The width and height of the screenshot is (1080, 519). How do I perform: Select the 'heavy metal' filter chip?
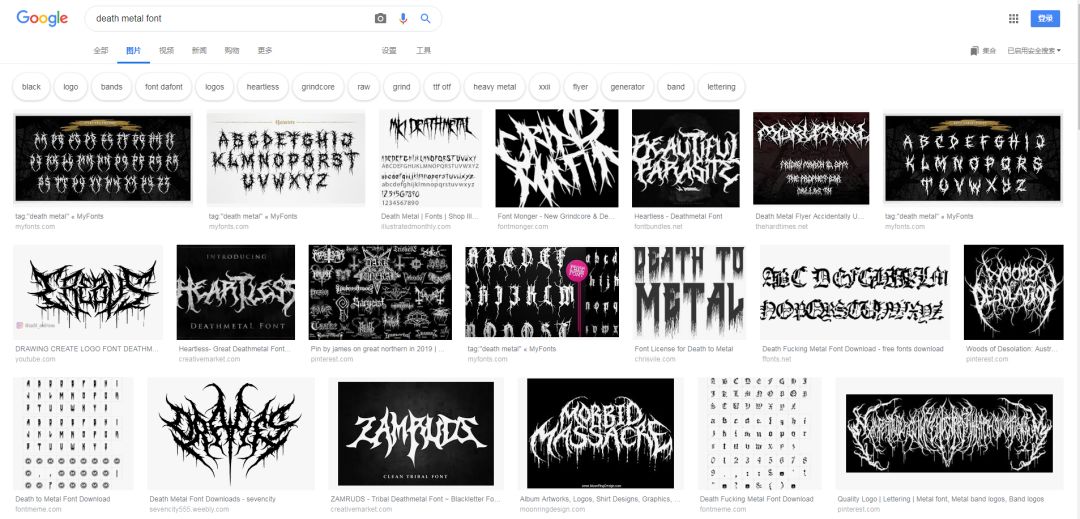point(494,87)
